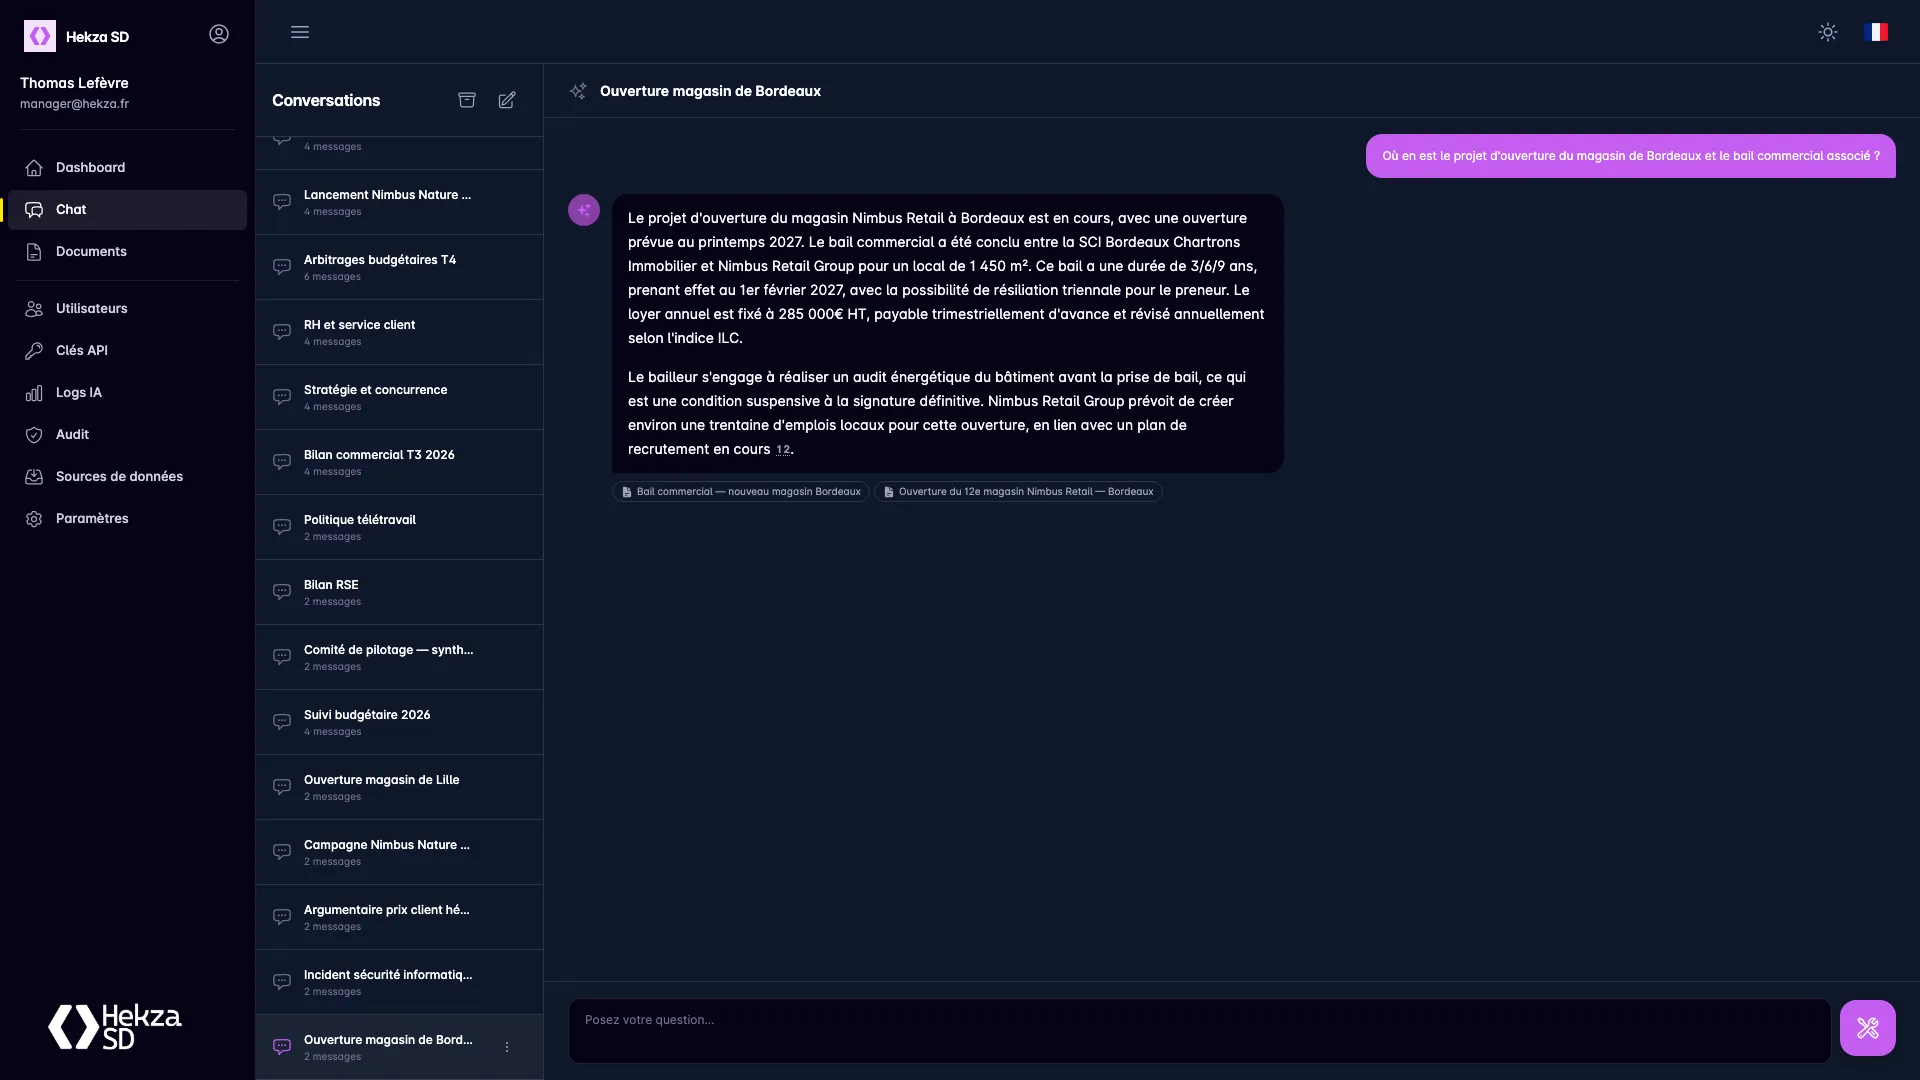Click the sparkle icon next to conversation title
The image size is (1920, 1080).
[578, 91]
